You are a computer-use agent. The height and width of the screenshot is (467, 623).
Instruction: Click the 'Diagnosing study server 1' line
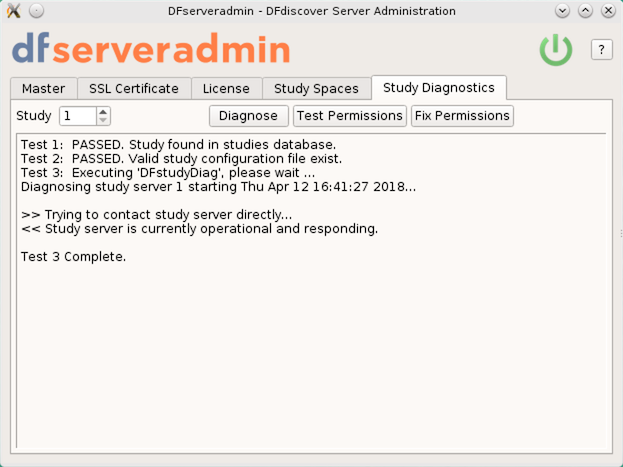coord(219,187)
